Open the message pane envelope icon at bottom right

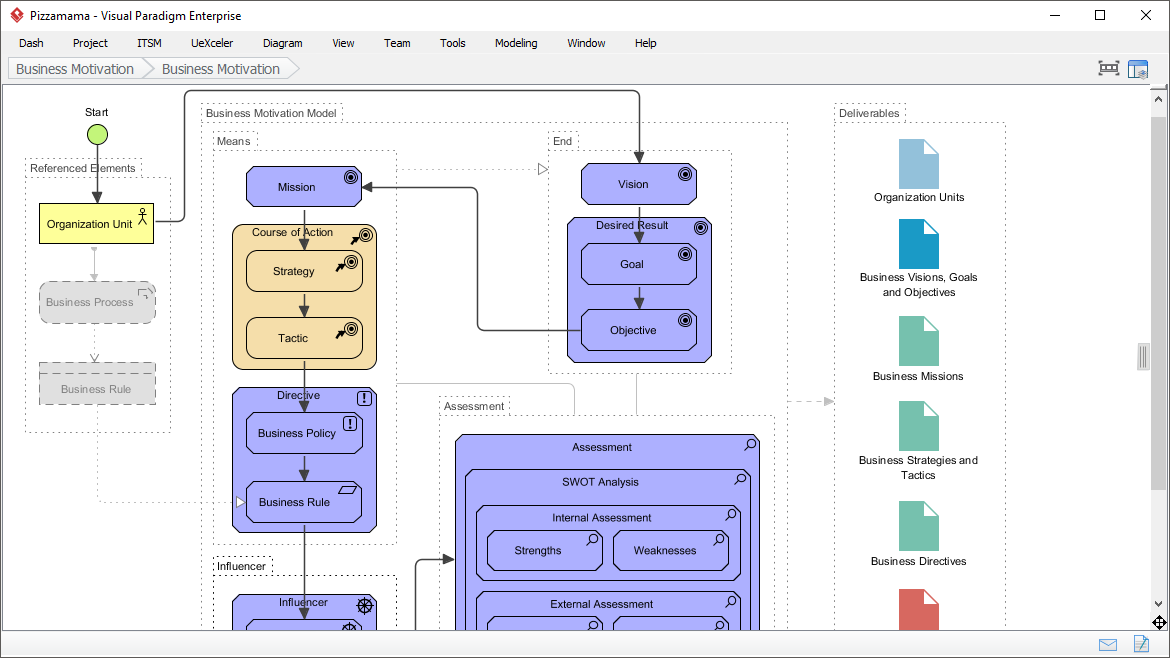click(1107, 644)
